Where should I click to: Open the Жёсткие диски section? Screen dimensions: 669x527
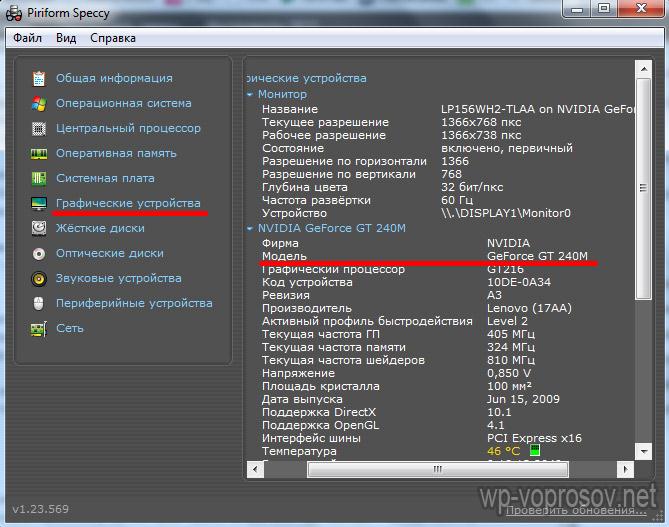(100, 228)
